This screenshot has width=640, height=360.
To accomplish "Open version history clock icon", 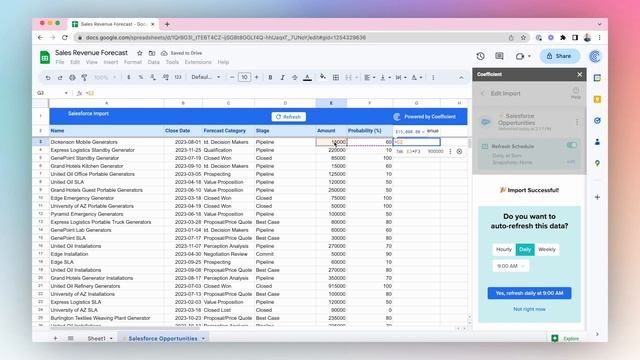I will tap(480, 56).
